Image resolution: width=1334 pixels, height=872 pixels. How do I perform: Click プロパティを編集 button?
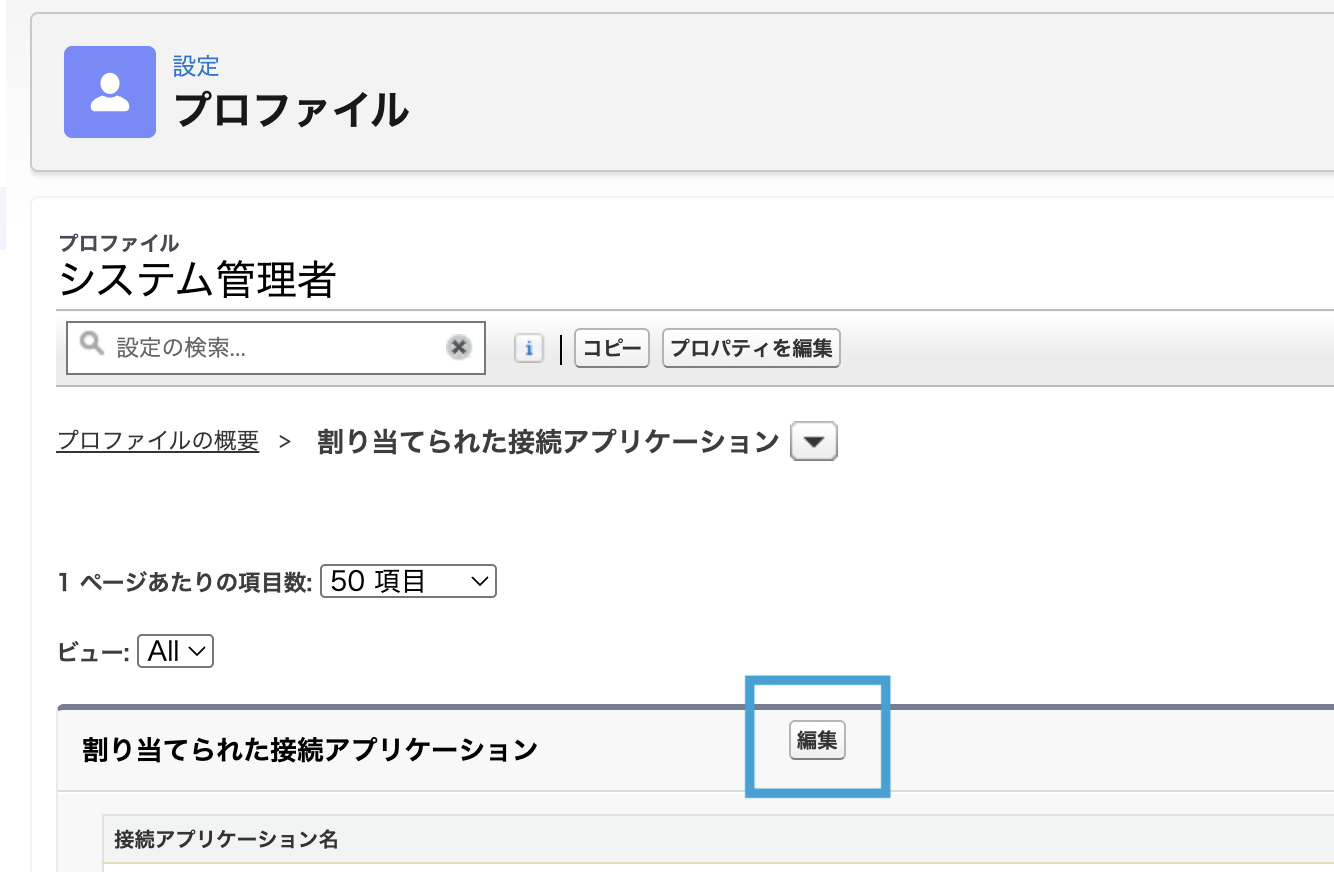click(x=751, y=348)
